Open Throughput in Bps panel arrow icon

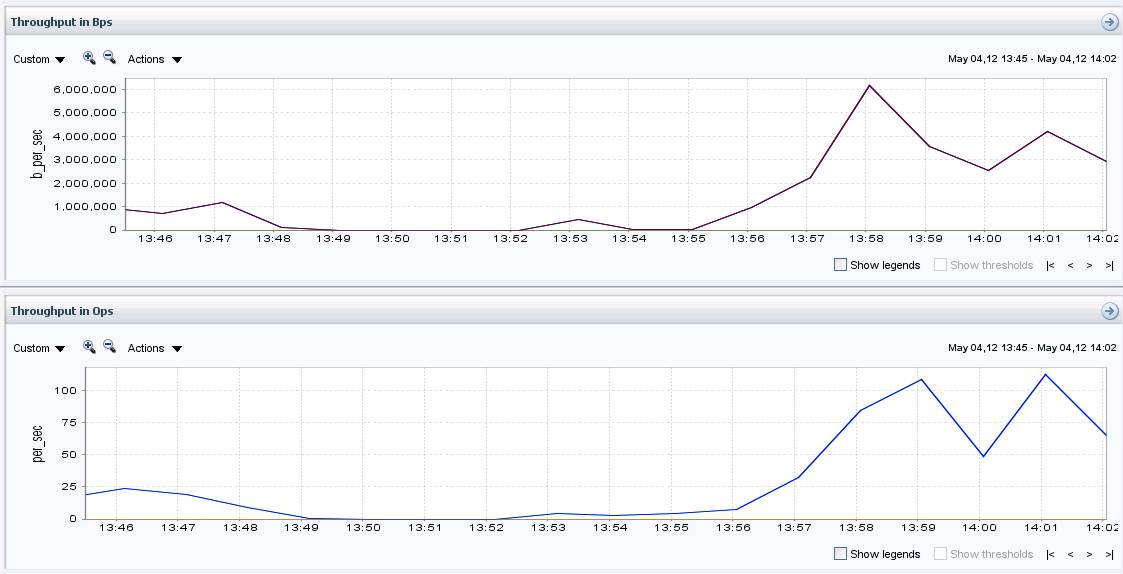click(1109, 22)
